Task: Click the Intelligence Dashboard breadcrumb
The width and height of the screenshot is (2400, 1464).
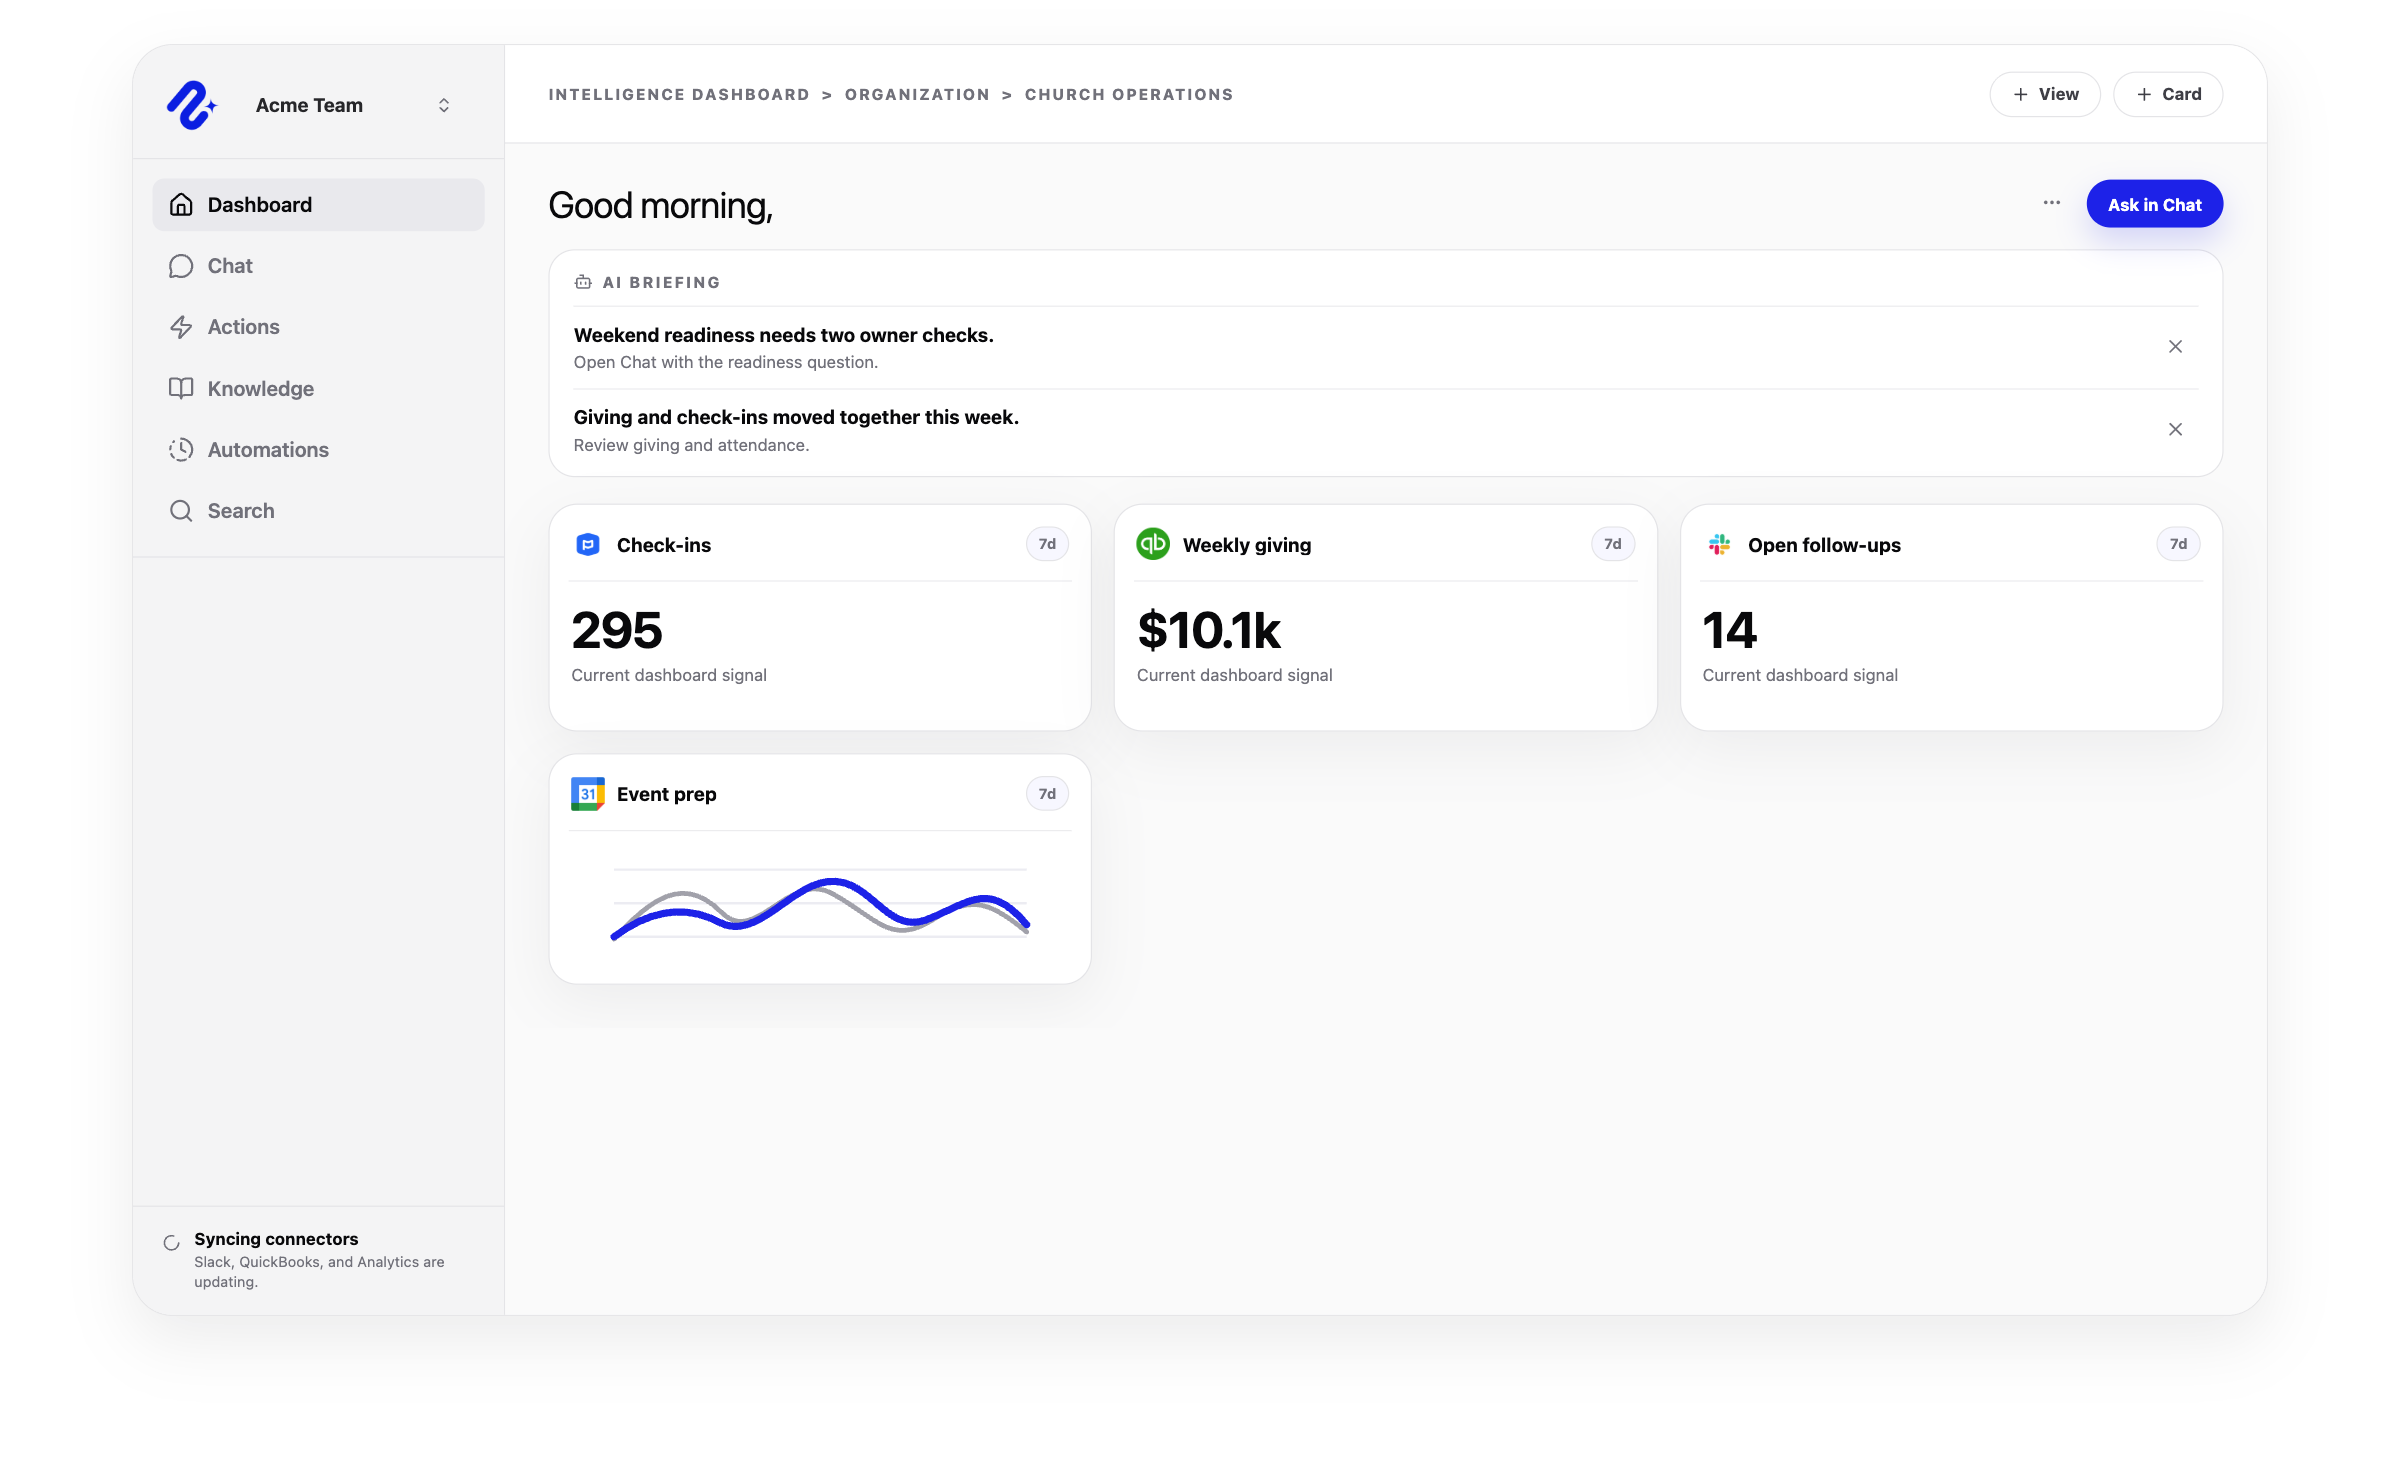Action: [679, 95]
